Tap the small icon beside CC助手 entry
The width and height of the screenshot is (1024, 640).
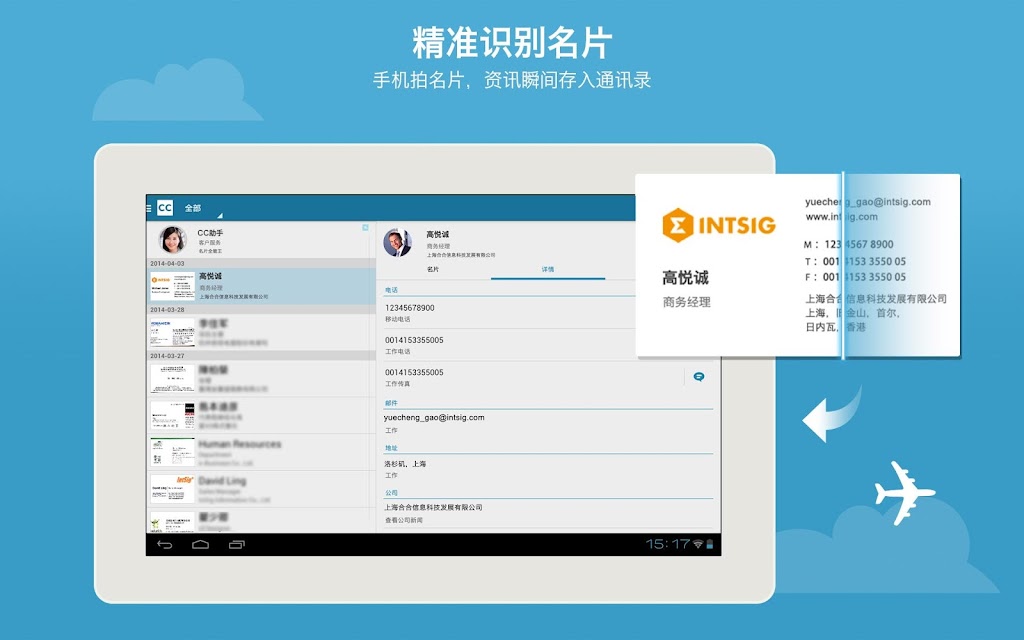(x=366, y=228)
